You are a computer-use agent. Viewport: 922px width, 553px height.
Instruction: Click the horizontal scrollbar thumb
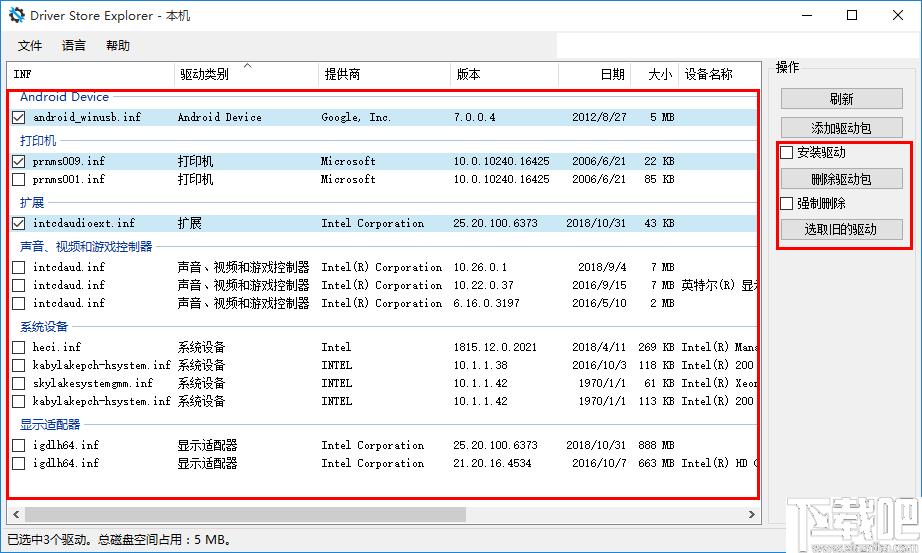[x=245, y=515]
